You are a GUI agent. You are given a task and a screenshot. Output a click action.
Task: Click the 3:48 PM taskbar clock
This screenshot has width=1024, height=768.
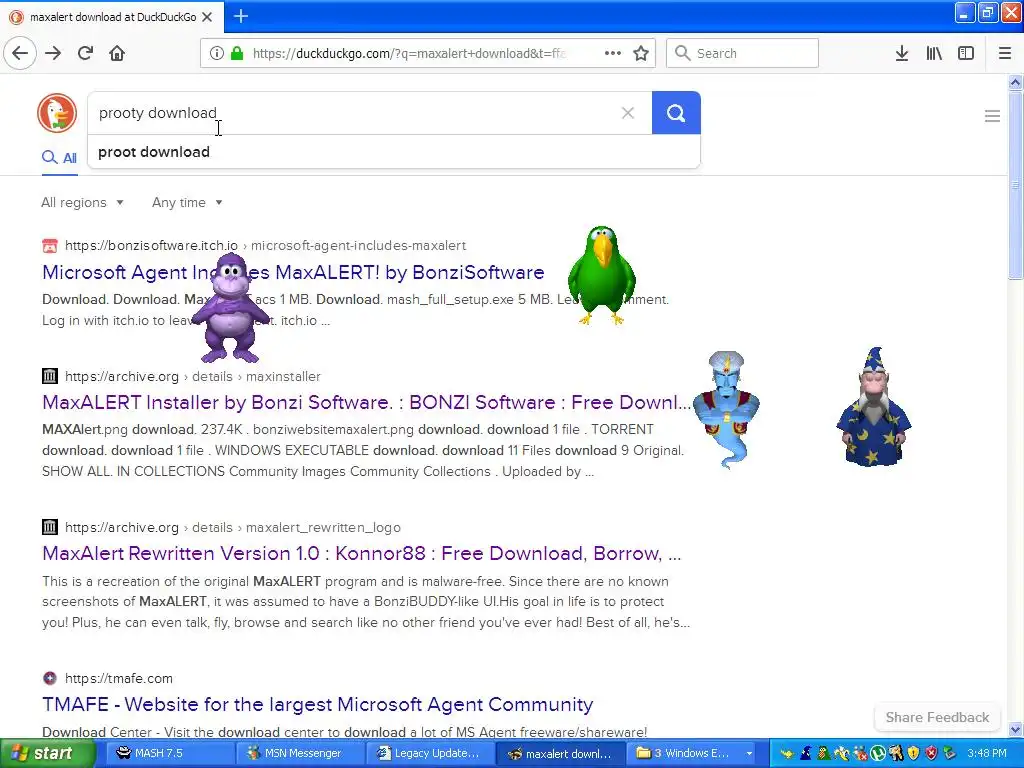coord(987,753)
